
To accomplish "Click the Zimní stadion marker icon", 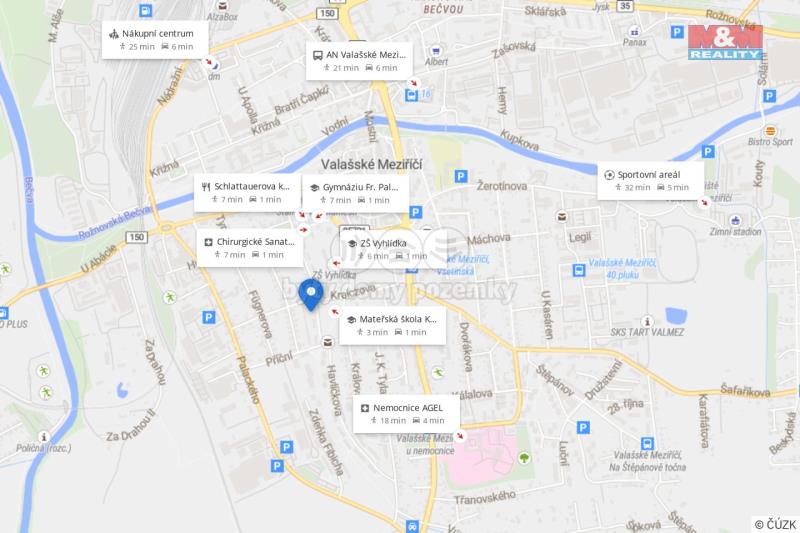I will tap(735, 220).
